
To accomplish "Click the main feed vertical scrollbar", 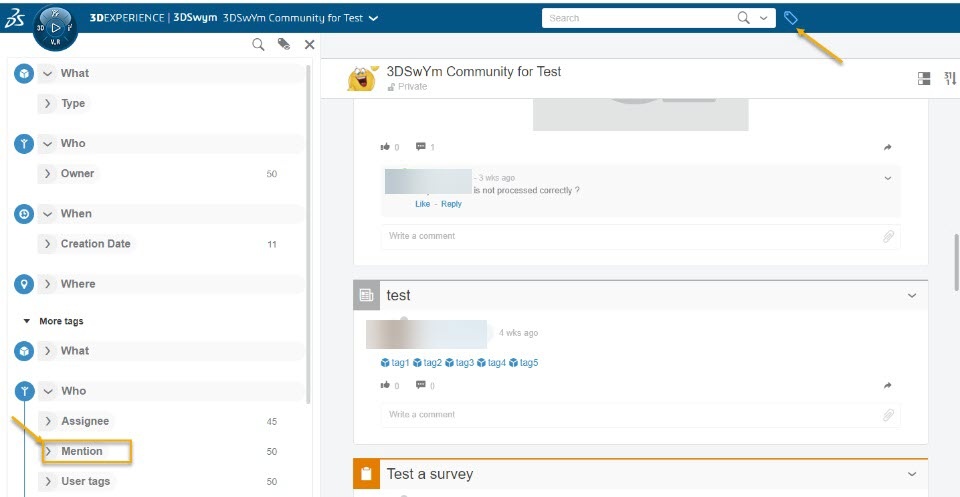I will [956, 263].
